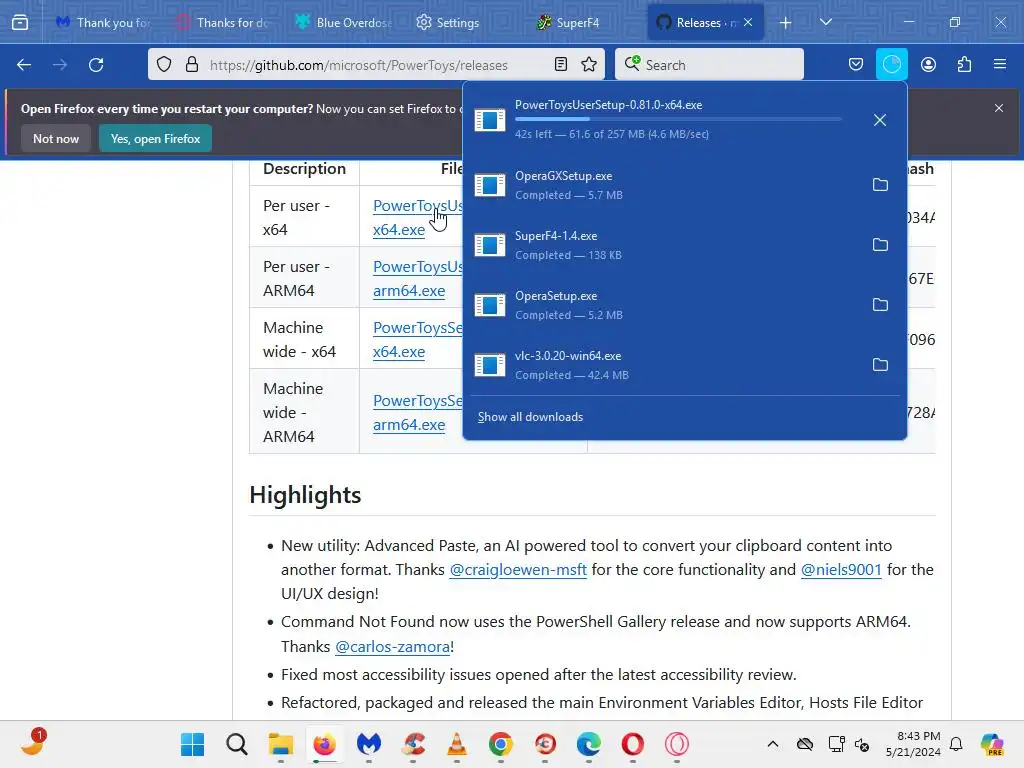The height and width of the screenshot is (768, 1024).
Task: List all tabs dropdown arrow
Action: pos(825,23)
